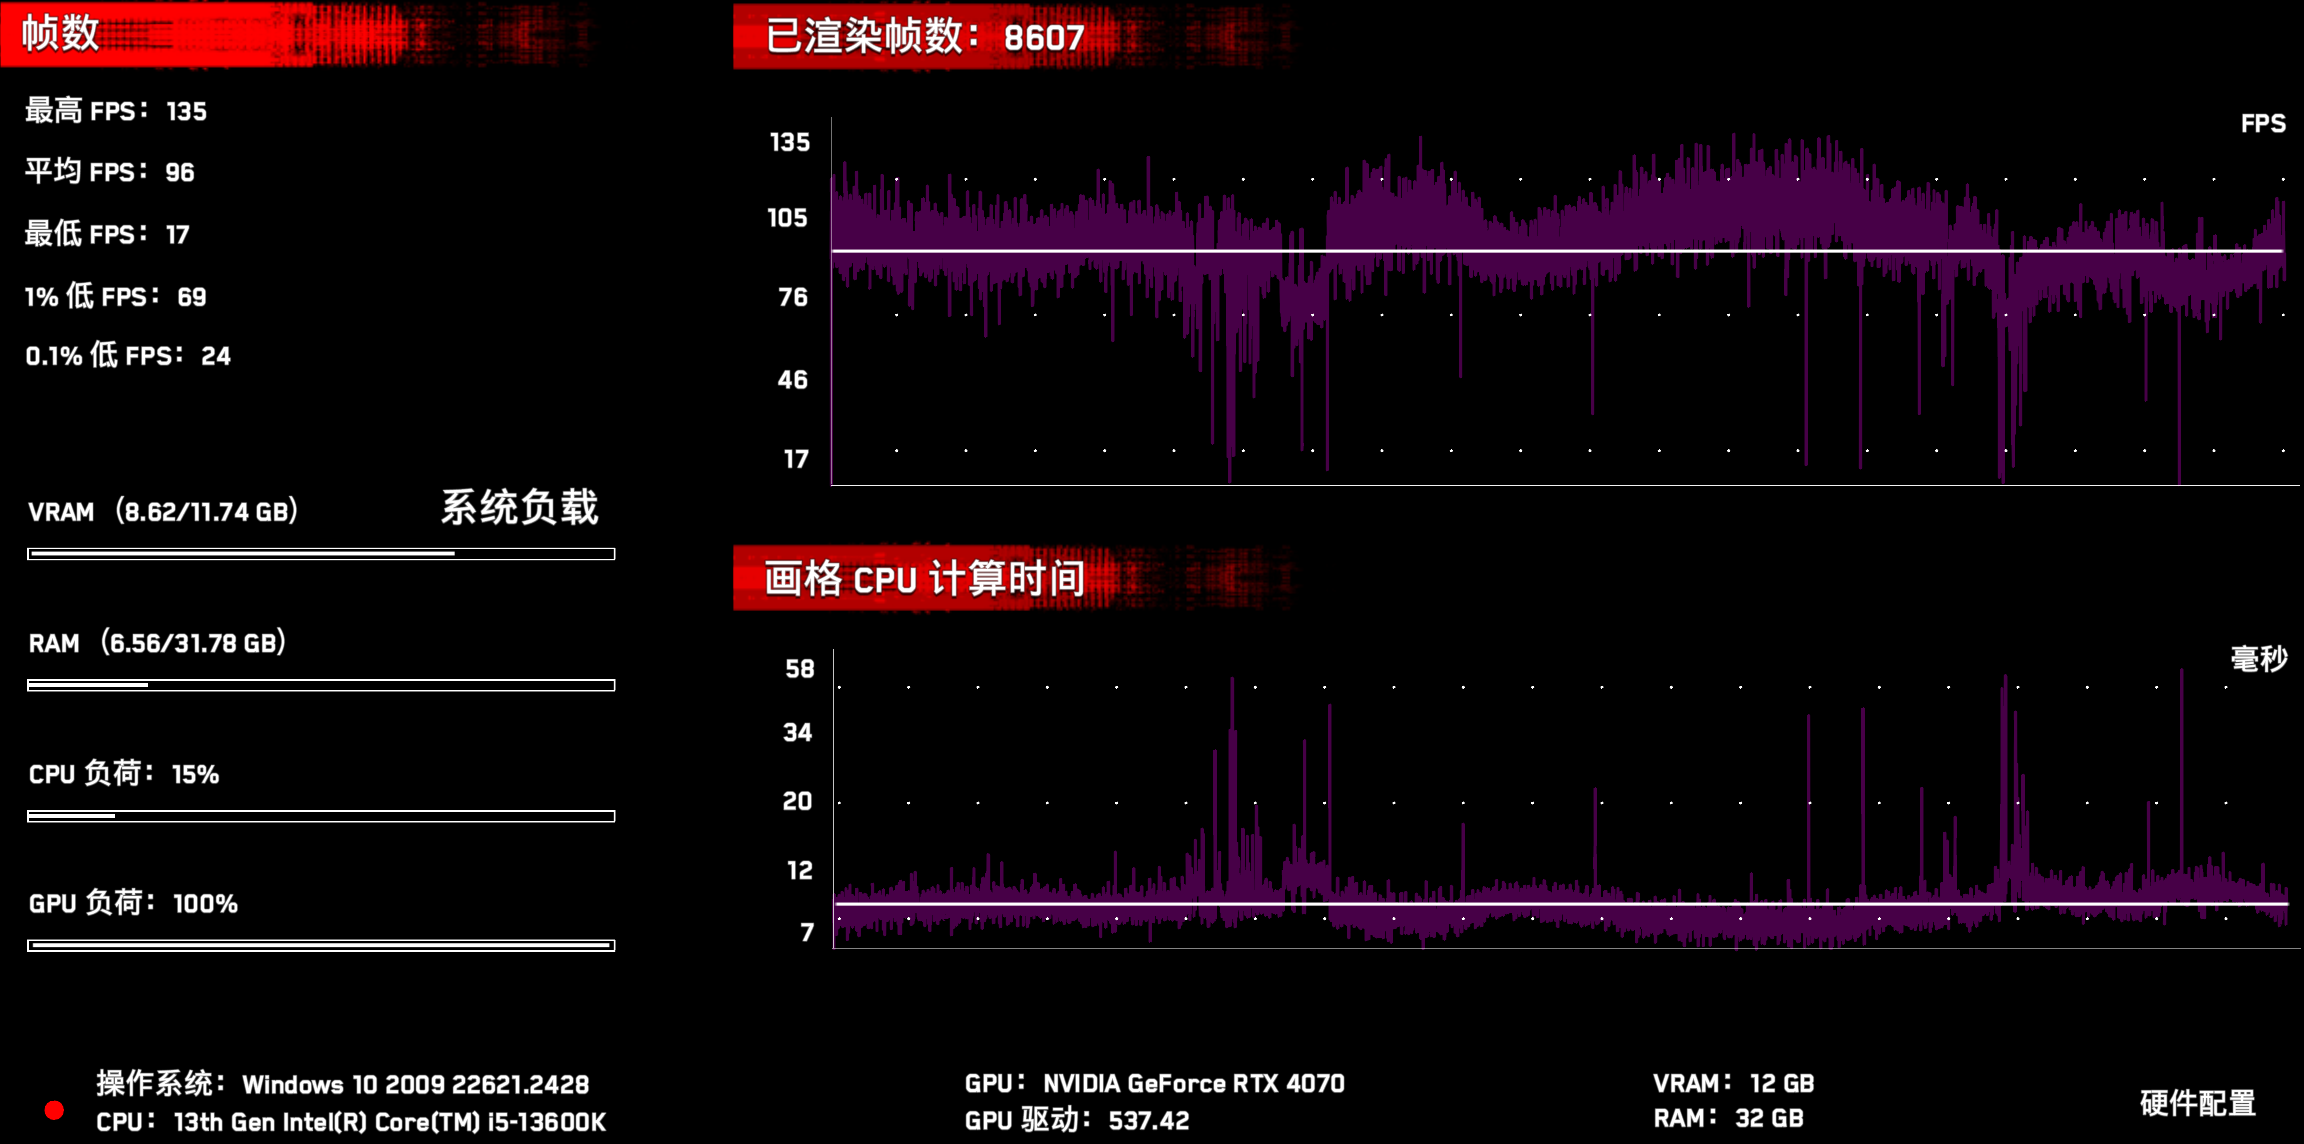Click the 系统负载 section title
2304x1144 pixels.
pos(519,508)
